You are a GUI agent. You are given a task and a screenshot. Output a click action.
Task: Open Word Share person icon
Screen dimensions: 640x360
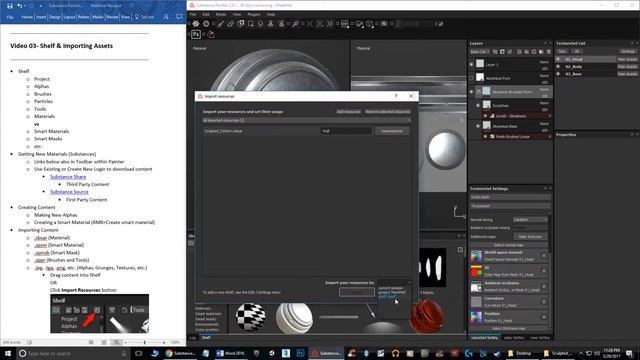pos(166,17)
